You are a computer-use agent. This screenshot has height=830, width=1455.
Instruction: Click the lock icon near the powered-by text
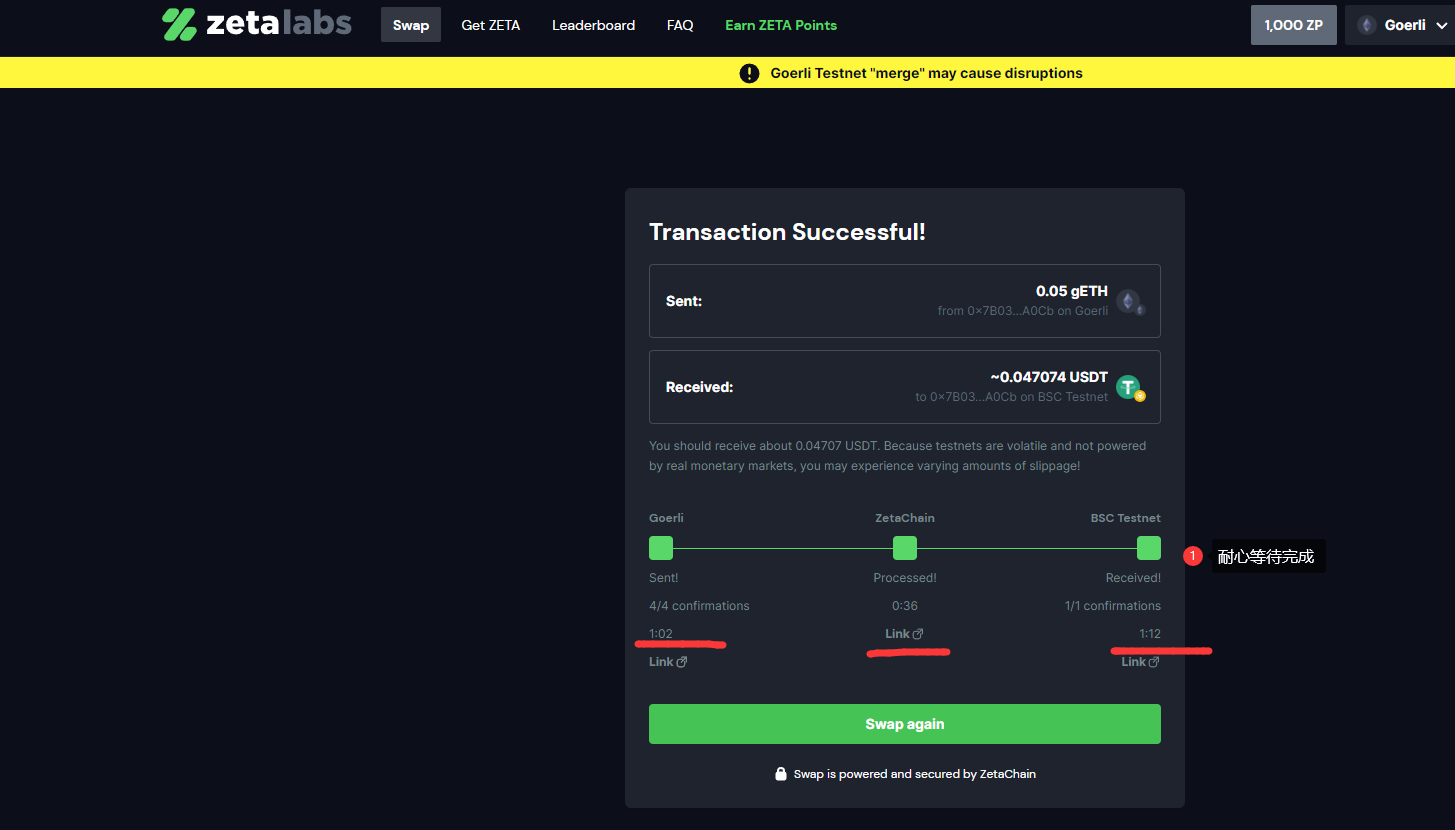point(781,774)
